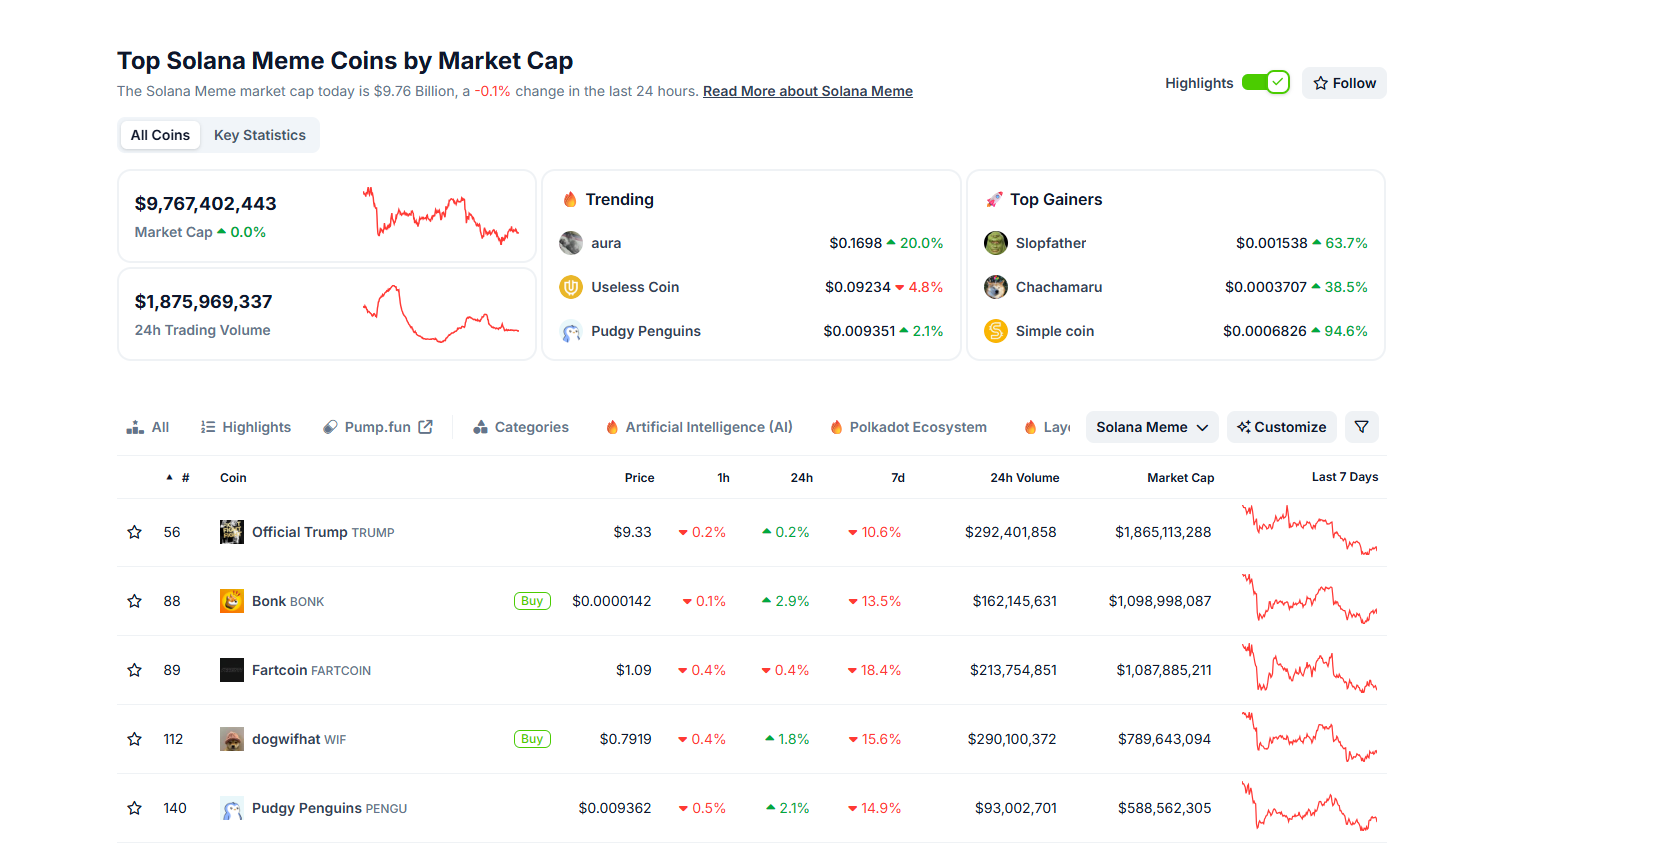1656x845 pixels.
Task: Favorite dogwifhat with the star icon
Action: (x=134, y=739)
